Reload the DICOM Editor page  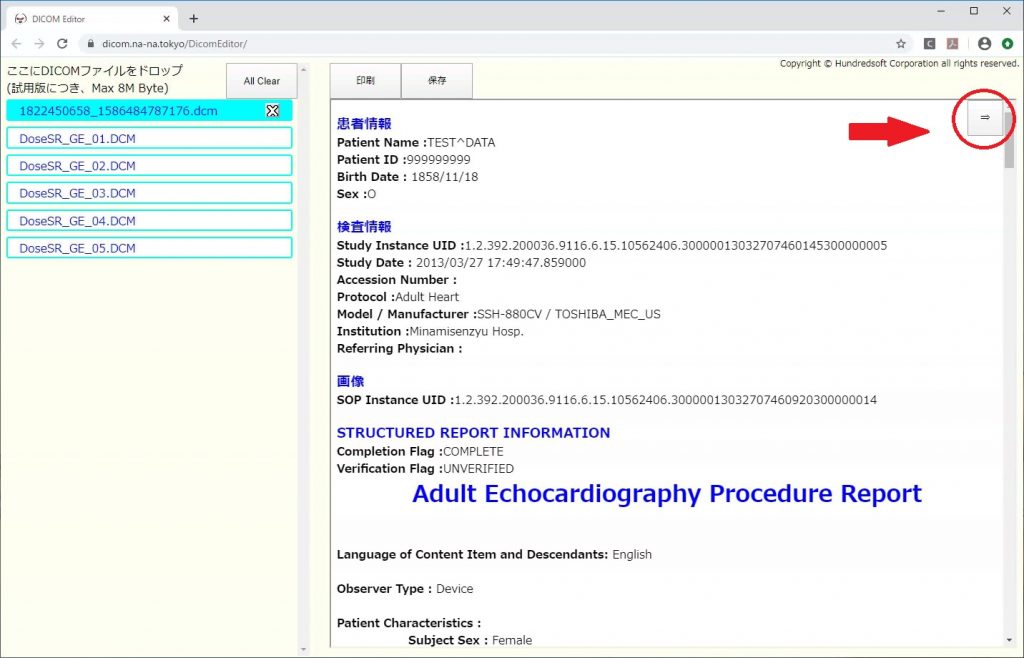pyautogui.click(x=62, y=44)
